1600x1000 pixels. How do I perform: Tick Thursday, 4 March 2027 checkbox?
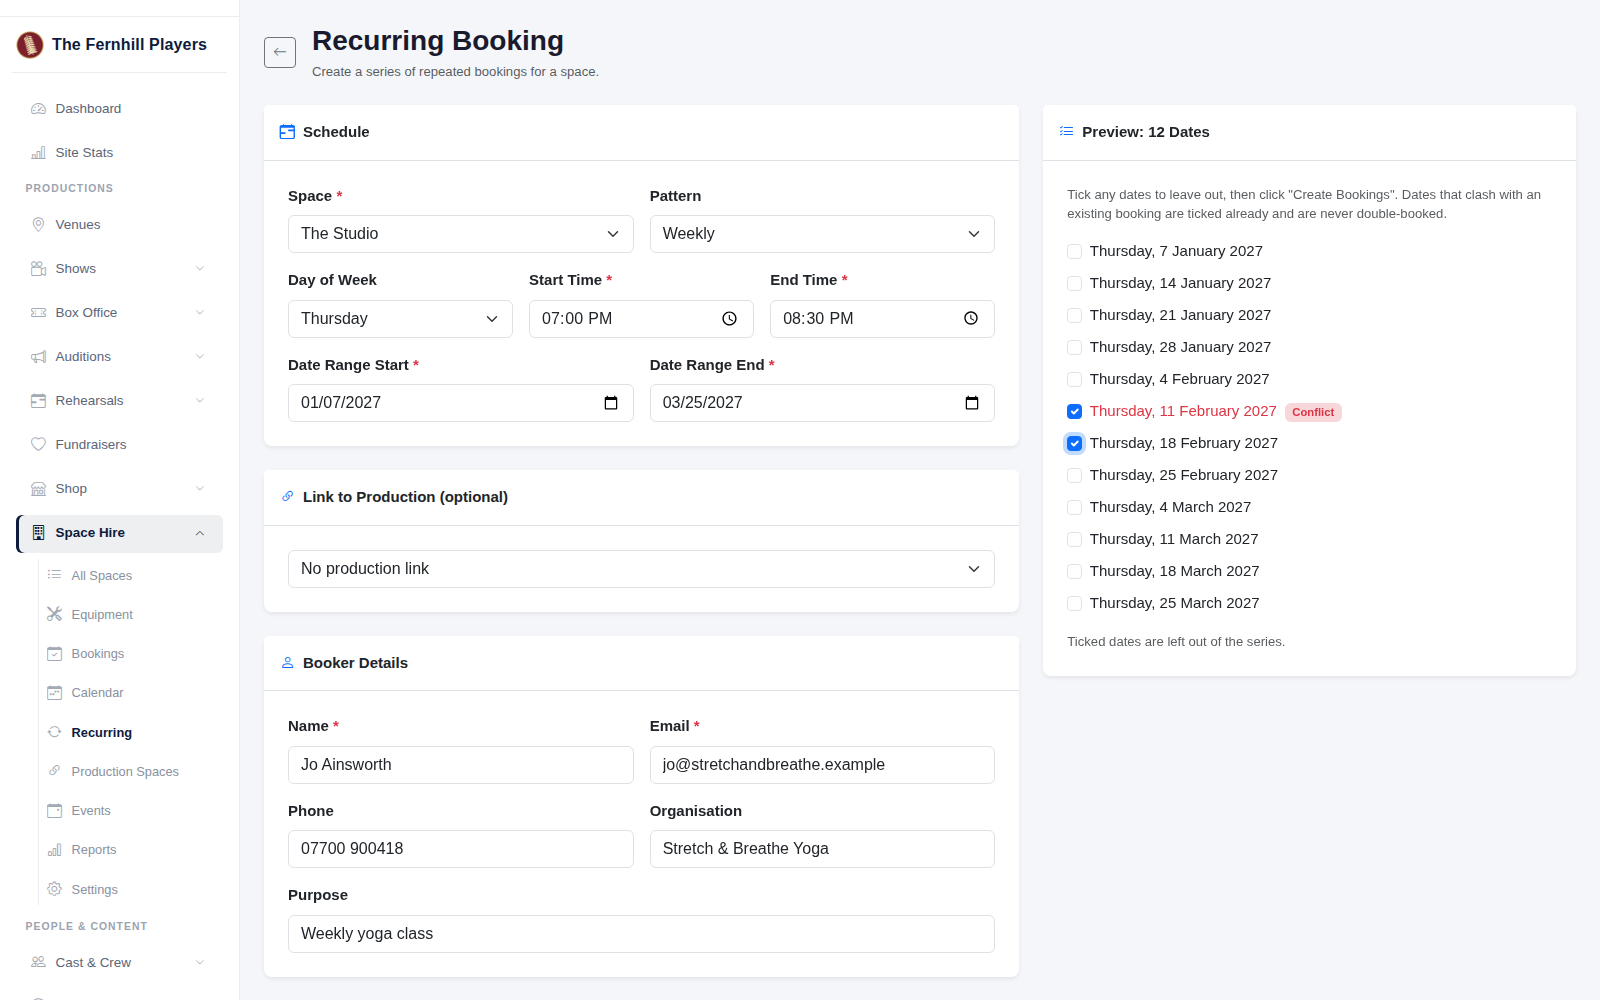1075,508
